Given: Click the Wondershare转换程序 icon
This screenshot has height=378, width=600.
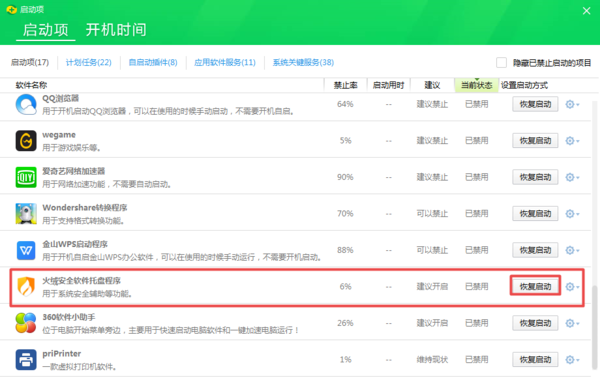Looking at the screenshot, I should point(26,213).
